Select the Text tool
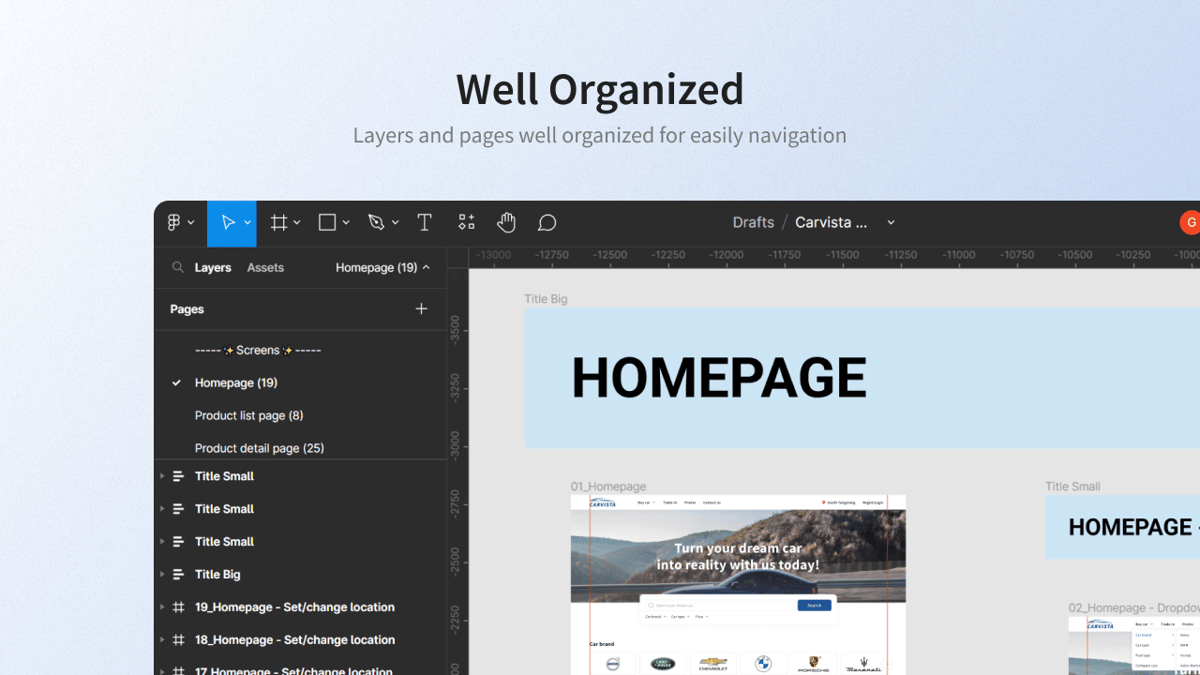This screenshot has height=675, width=1200. coord(424,222)
